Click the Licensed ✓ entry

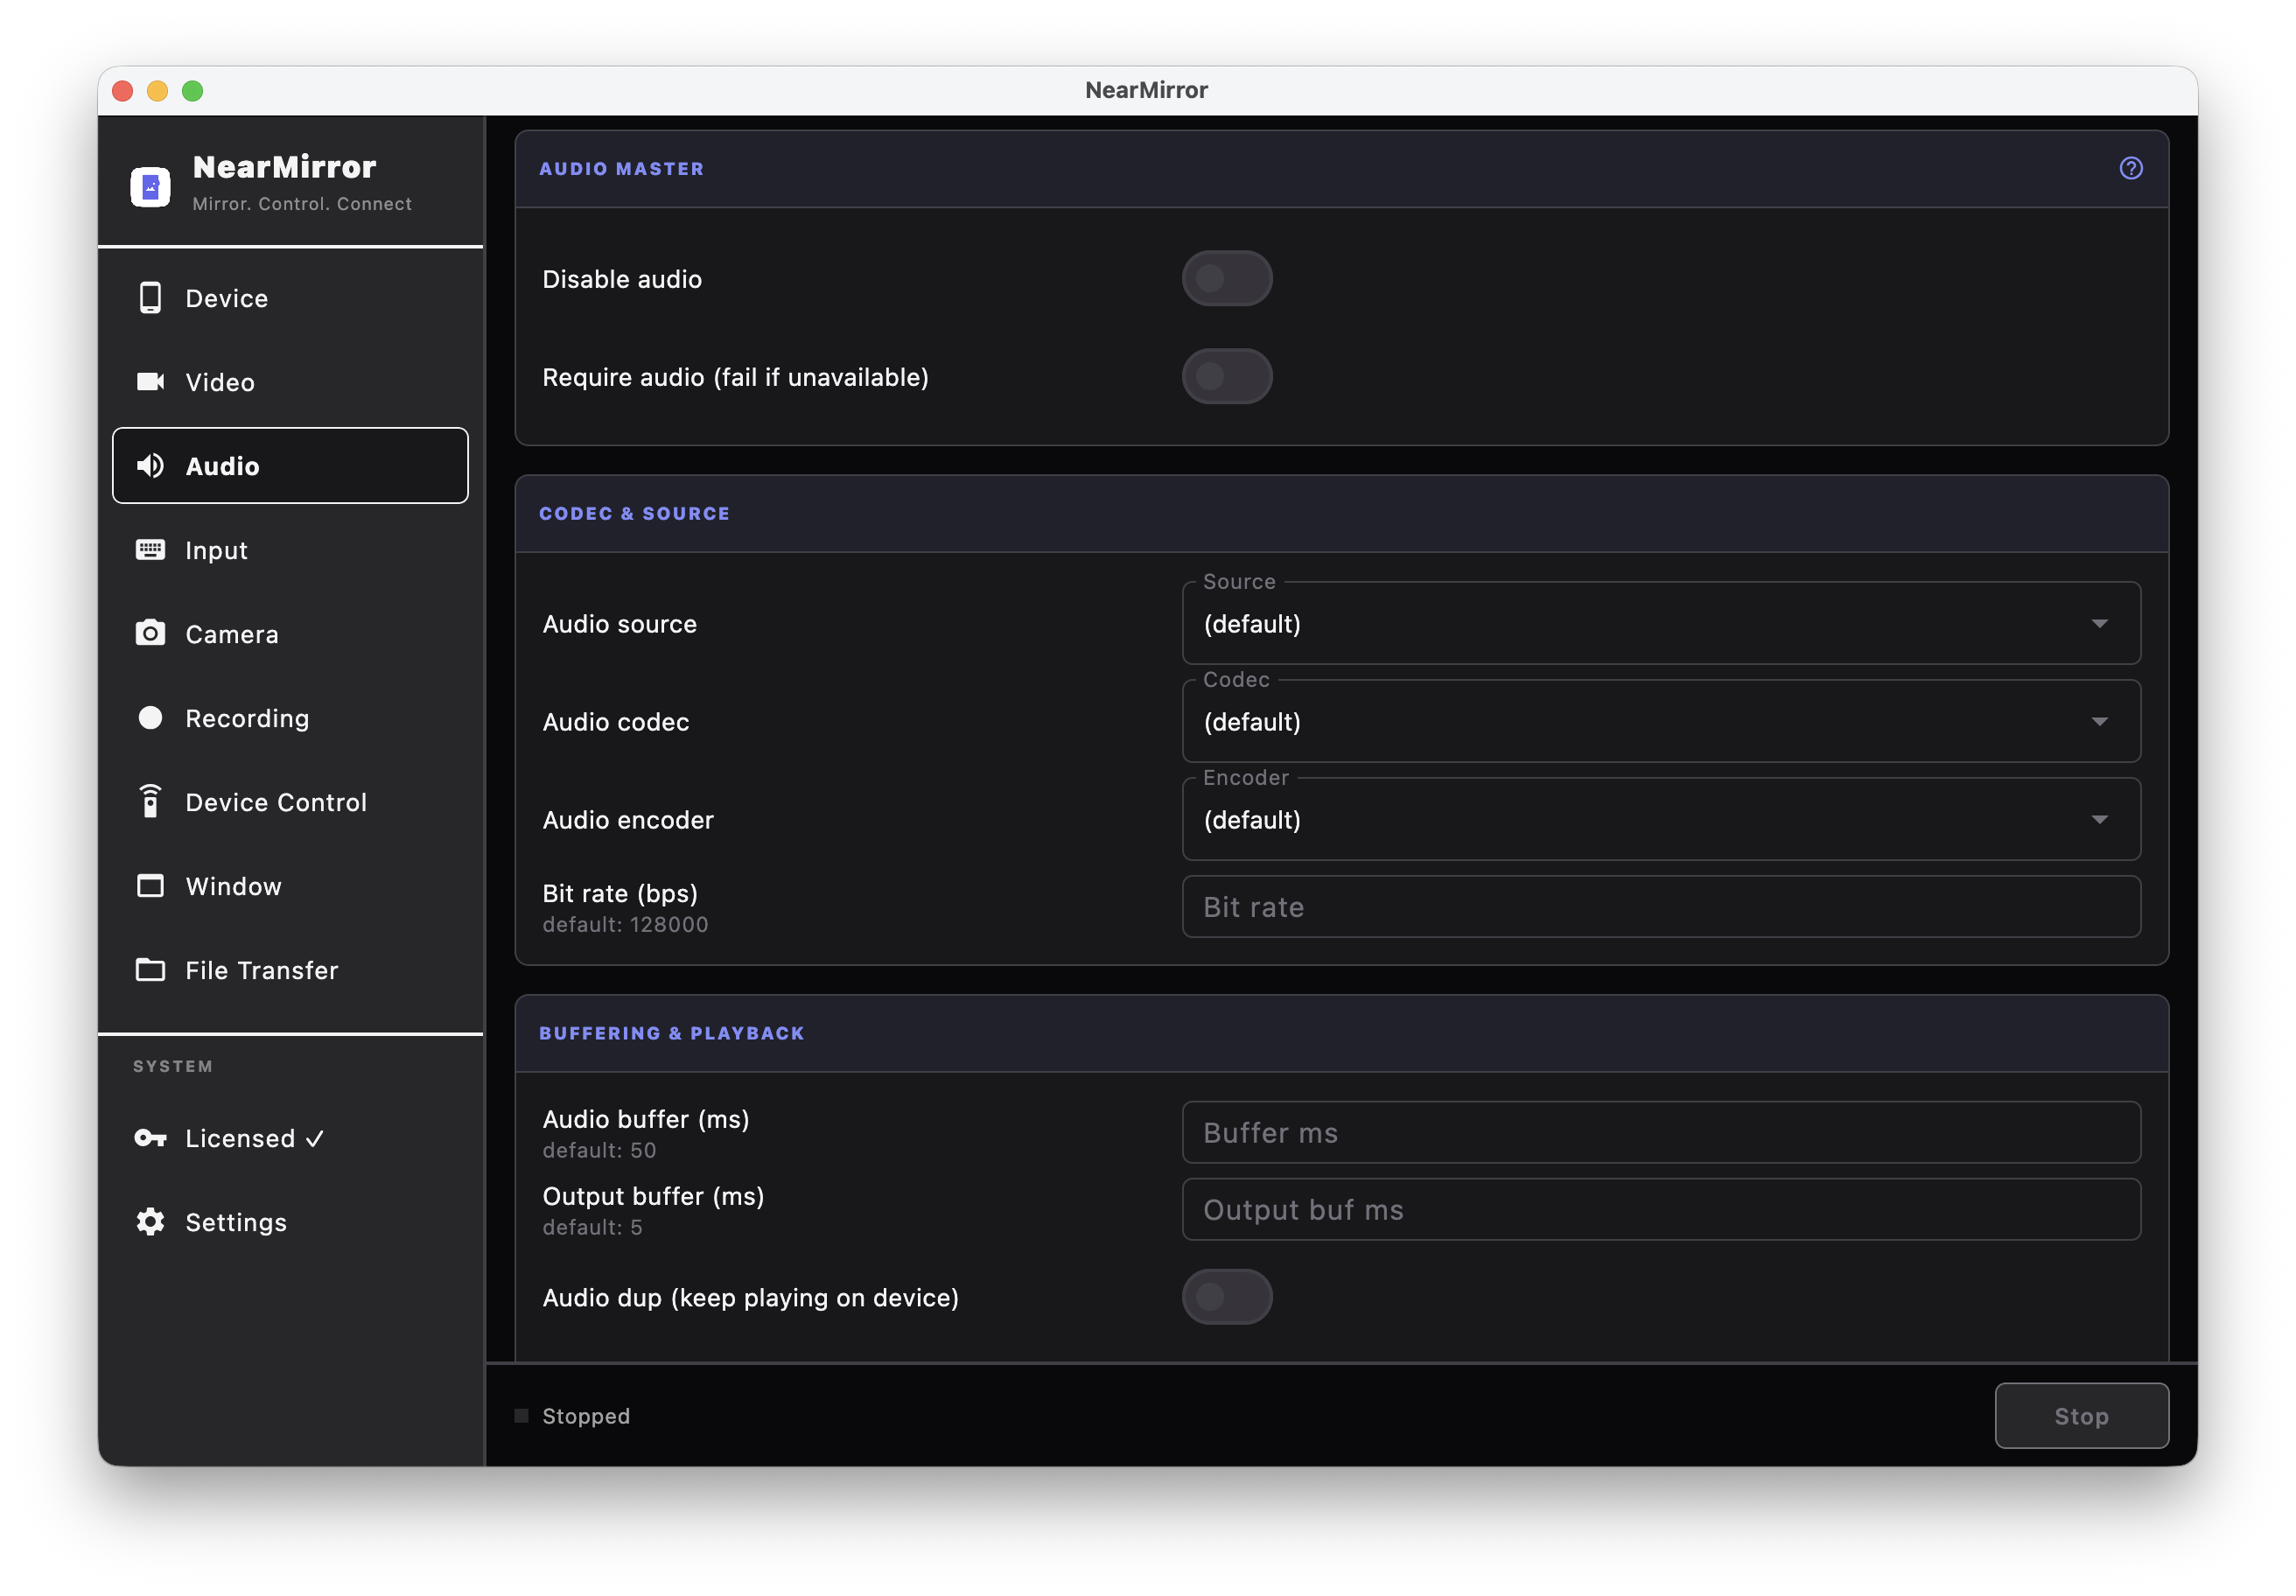click(290, 1138)
